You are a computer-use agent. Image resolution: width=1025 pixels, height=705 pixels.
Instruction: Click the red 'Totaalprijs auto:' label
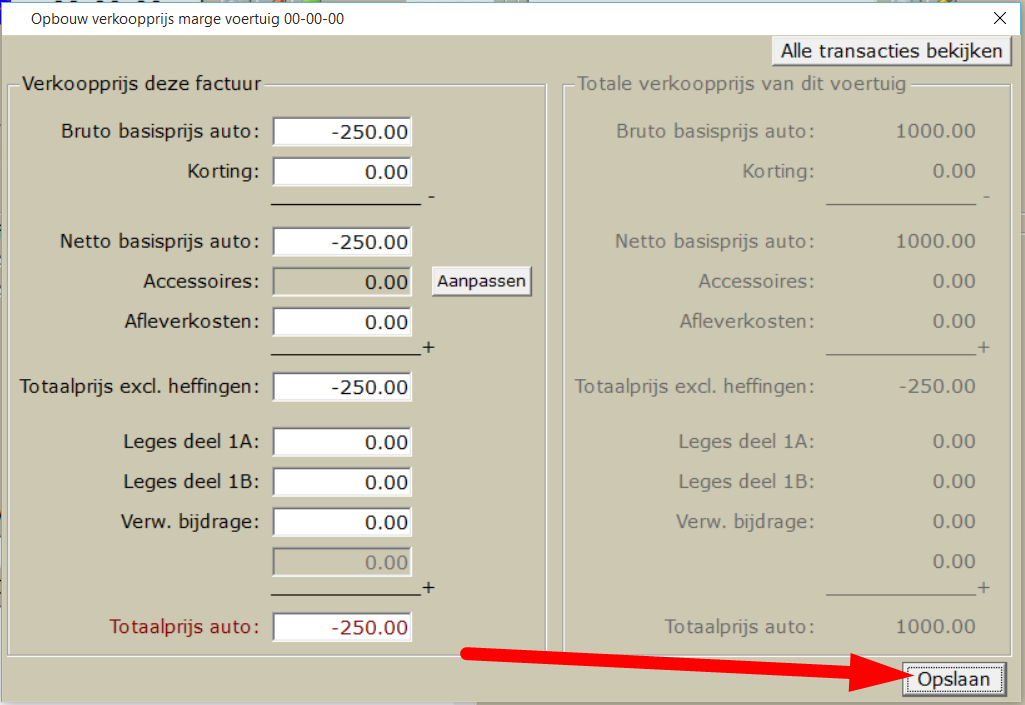(184, 627)
